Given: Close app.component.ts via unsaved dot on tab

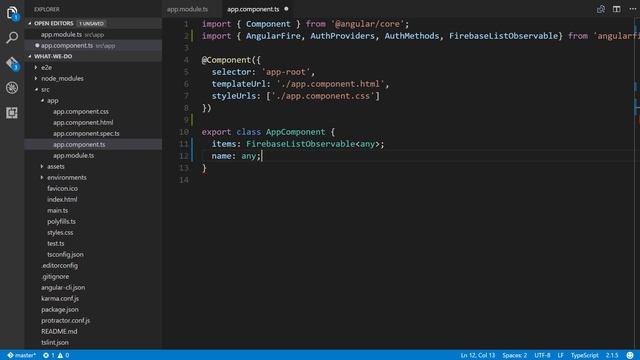Looking at the screenshot, I should pyautogui.click(x=286, y=9).
